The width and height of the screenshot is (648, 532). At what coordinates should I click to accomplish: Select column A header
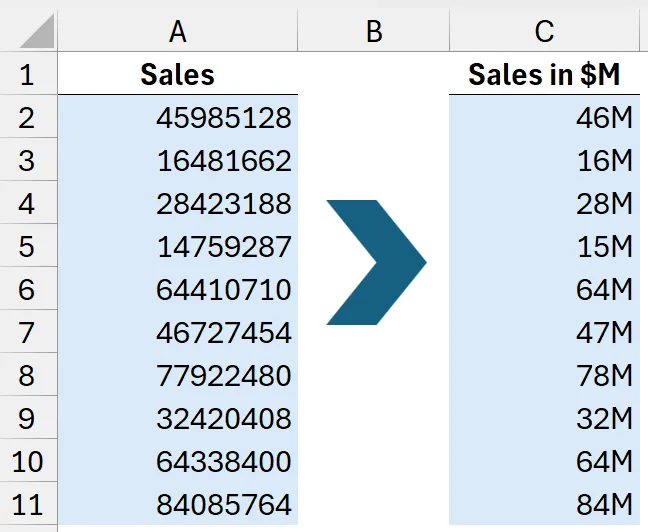178,31
